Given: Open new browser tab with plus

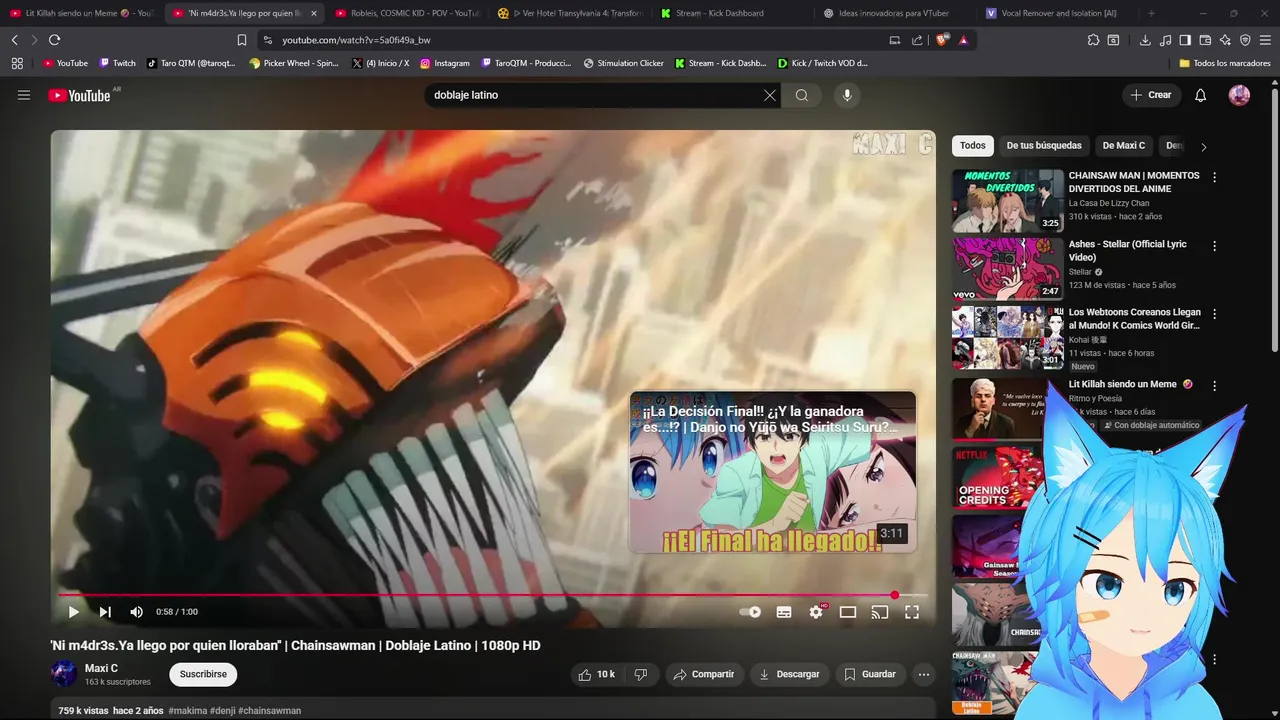Looking at the screenshot, I should coord(1151,13).
